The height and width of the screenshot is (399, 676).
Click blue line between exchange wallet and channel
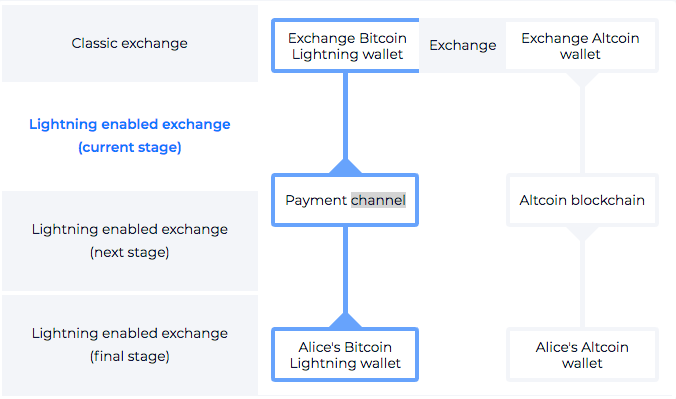point(345,116)
